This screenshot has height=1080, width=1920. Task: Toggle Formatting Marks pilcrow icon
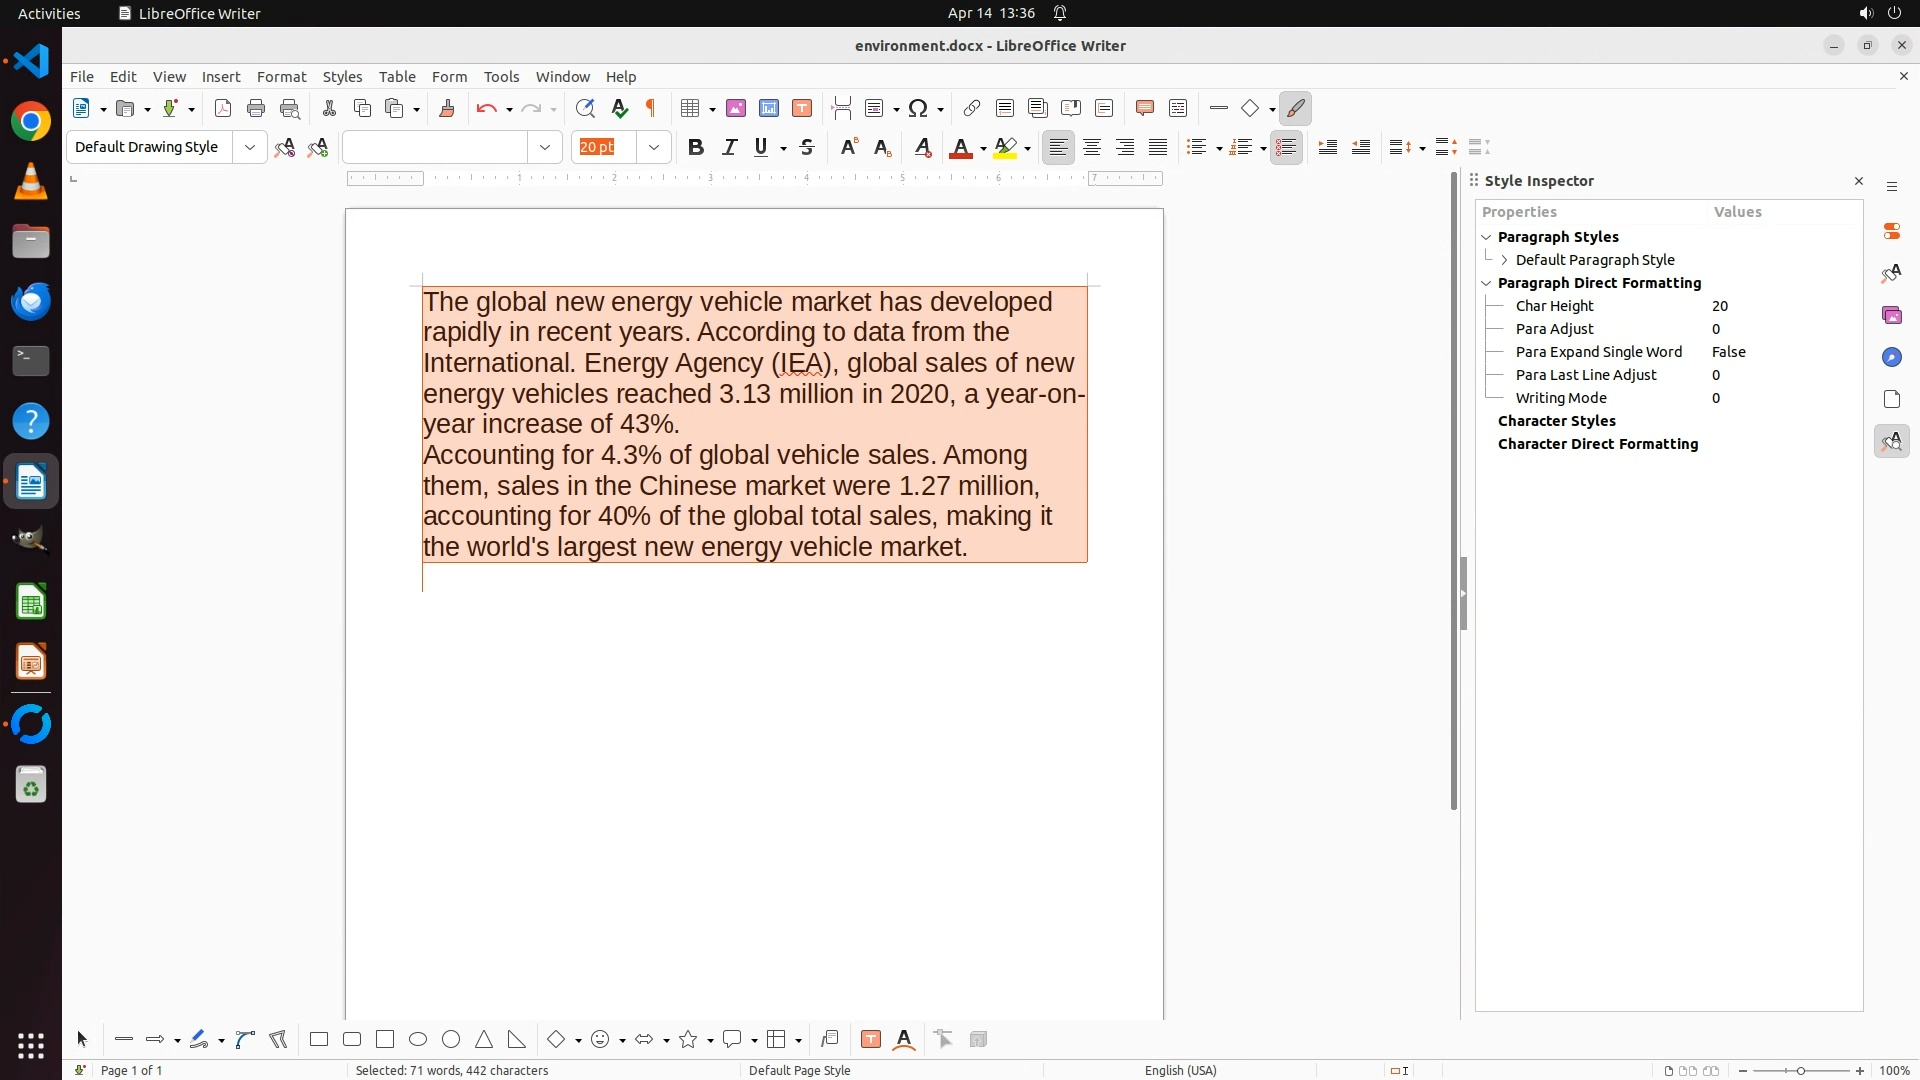point(651,108)
